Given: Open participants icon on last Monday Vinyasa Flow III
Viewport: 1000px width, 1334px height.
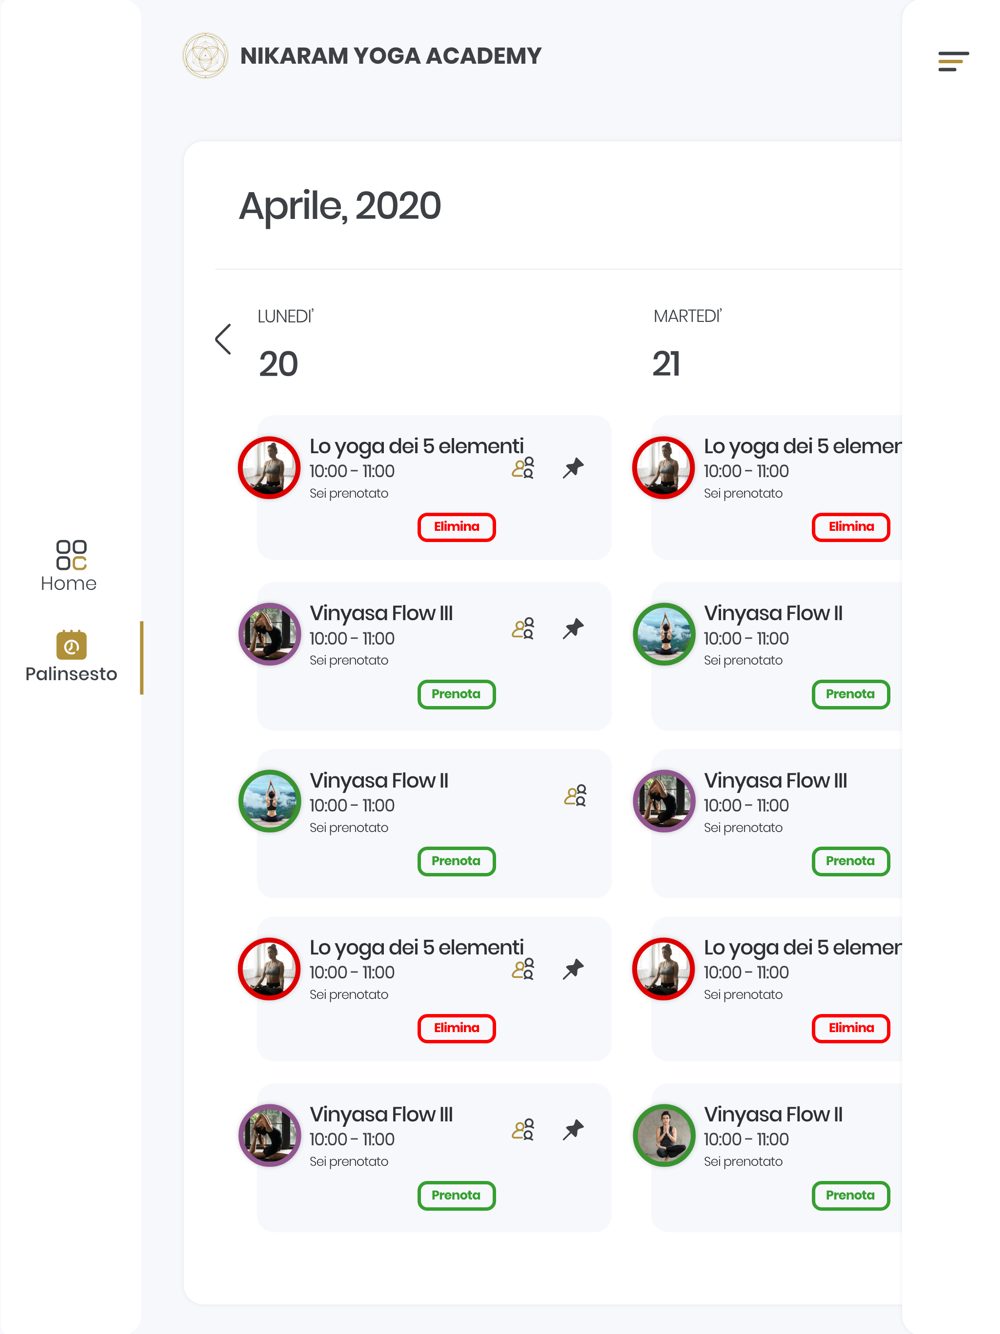Looking at the screenshot, I should 523,1130.
